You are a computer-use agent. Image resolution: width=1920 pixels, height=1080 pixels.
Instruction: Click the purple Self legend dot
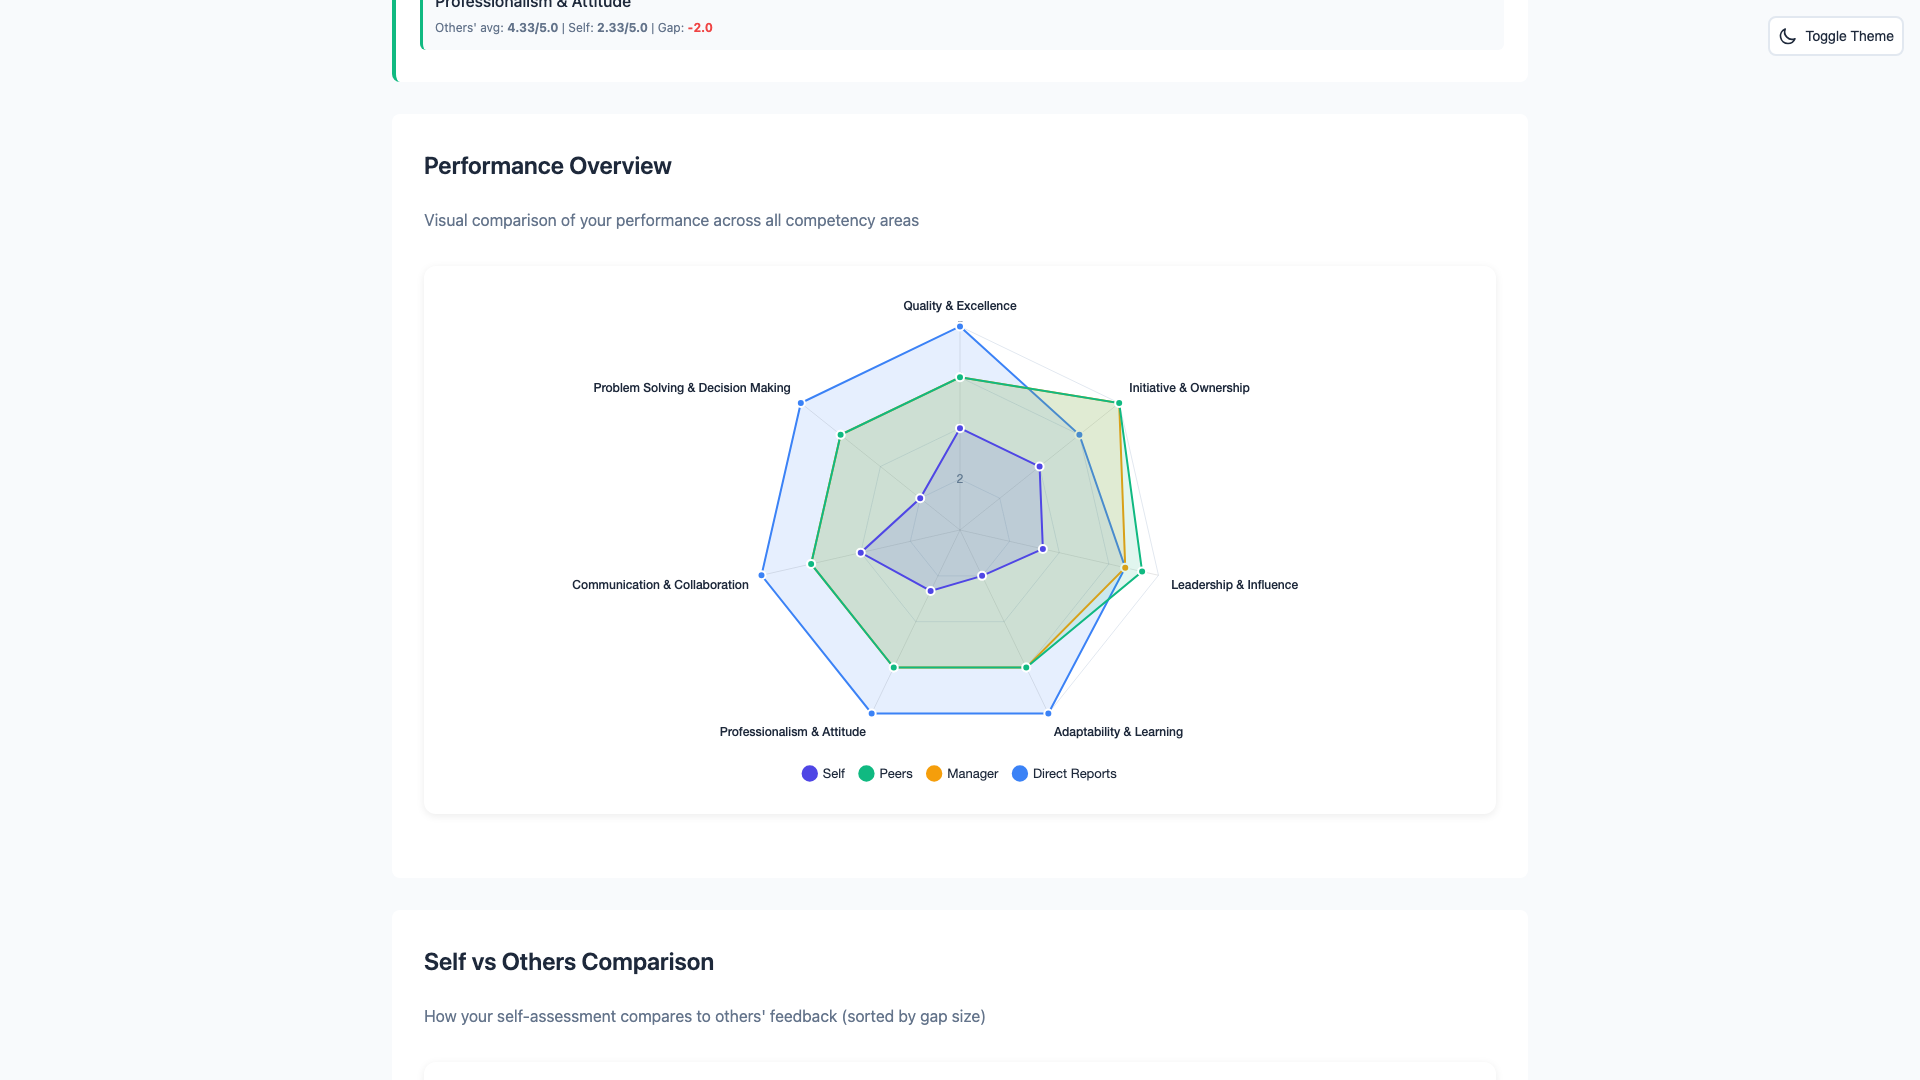coord(808,773)
